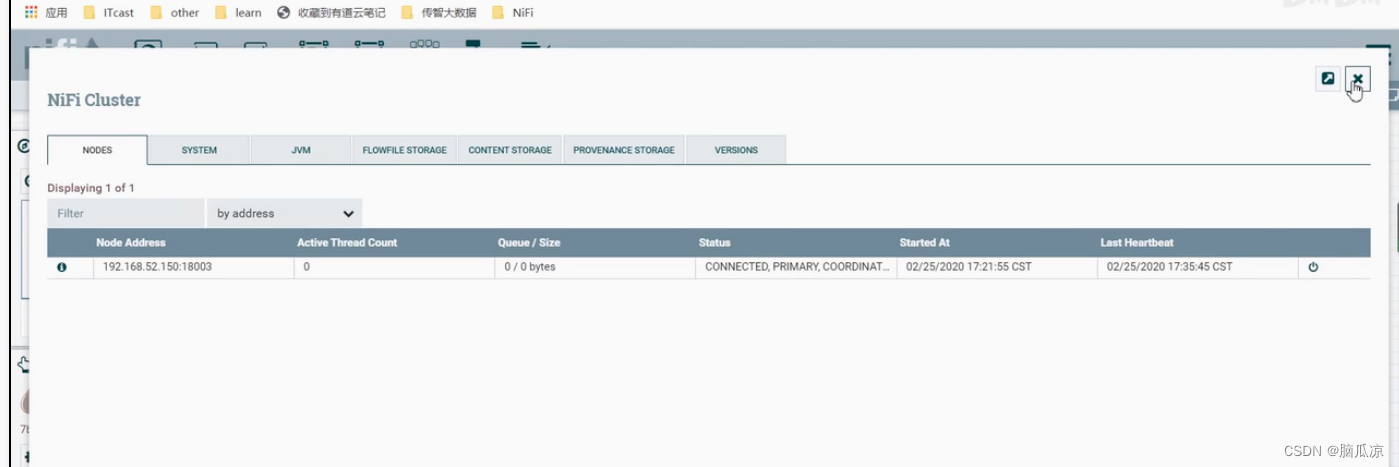The height and width of the screenshot is (467, 1399).
Task: Select the NODES tab
Action: [x=97, y=150]
